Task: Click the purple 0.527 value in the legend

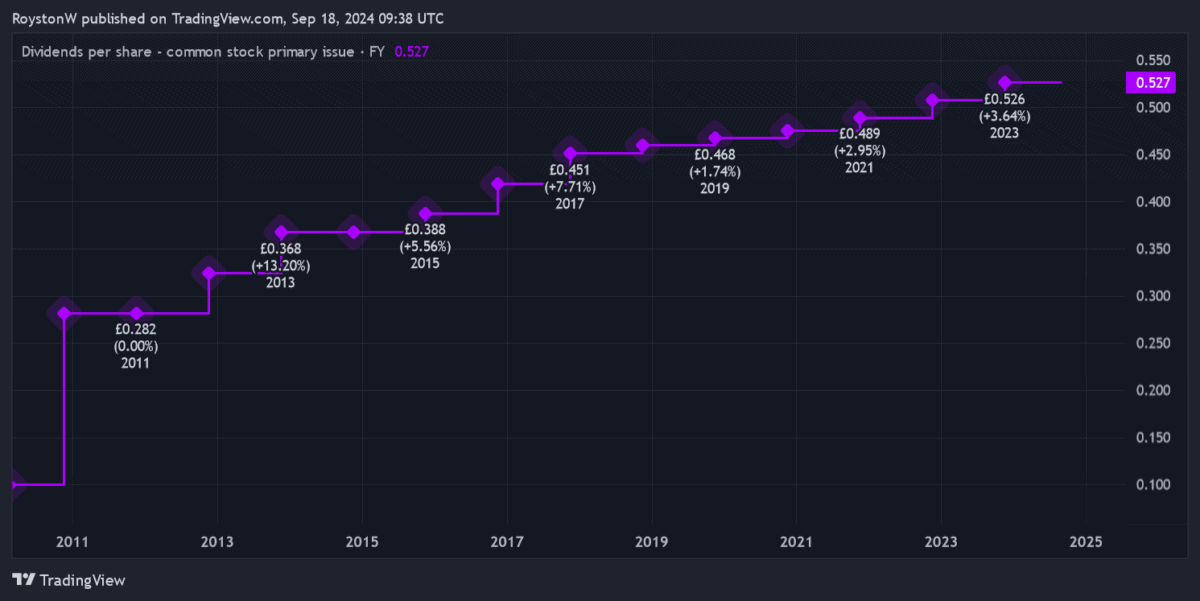Action: coord(412,52)
